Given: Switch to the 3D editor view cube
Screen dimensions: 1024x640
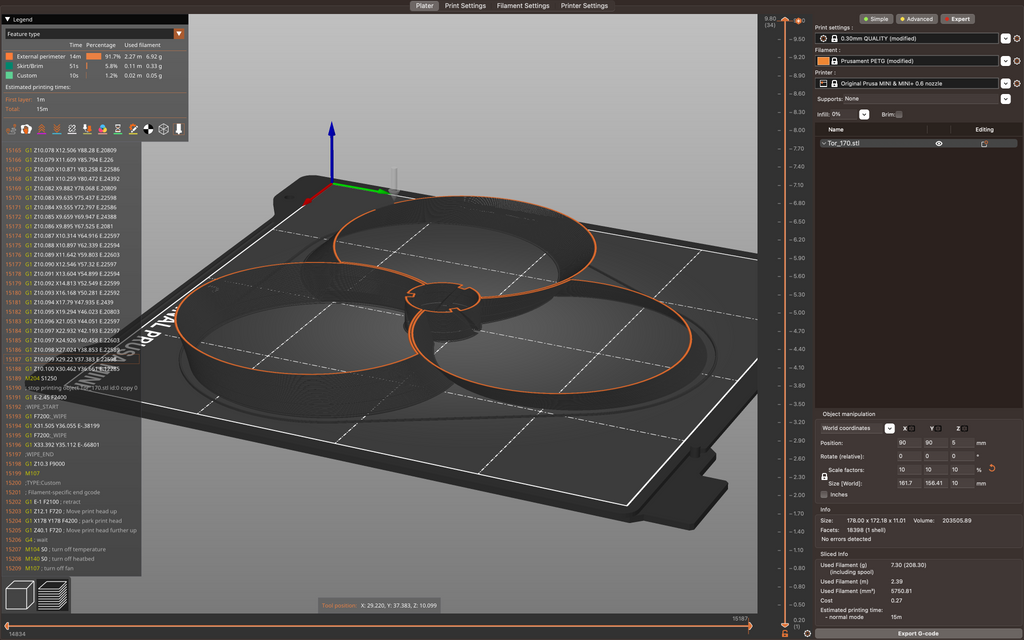Looking at the screenshot, I should point(19,596).
